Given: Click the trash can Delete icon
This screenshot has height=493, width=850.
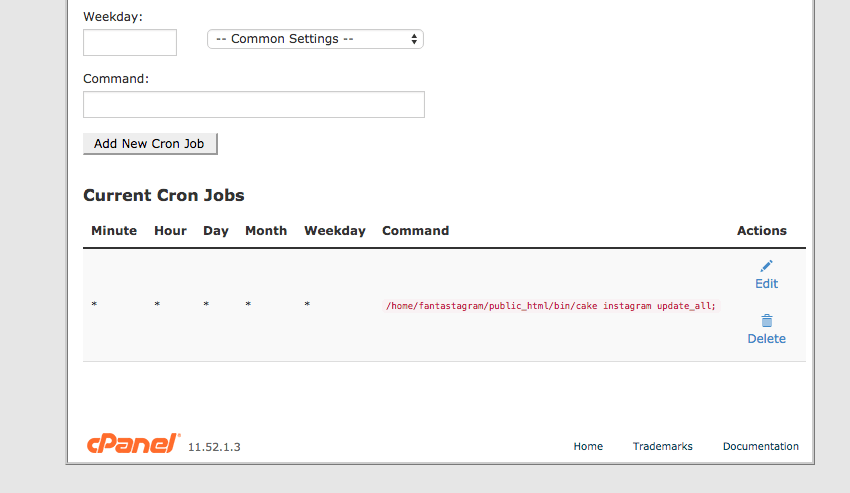Looking at the screenshot, I should (x=766, y=321).
